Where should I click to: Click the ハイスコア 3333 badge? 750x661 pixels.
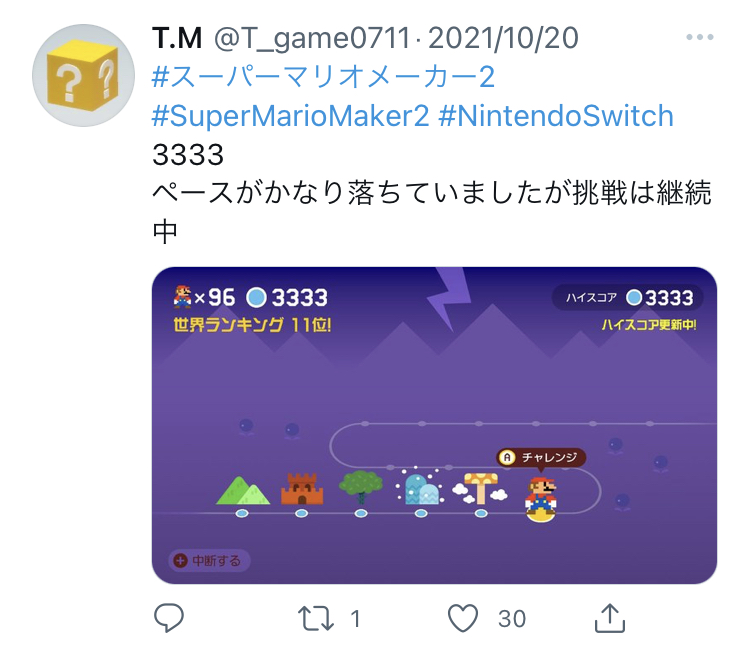tap(628, 297)
